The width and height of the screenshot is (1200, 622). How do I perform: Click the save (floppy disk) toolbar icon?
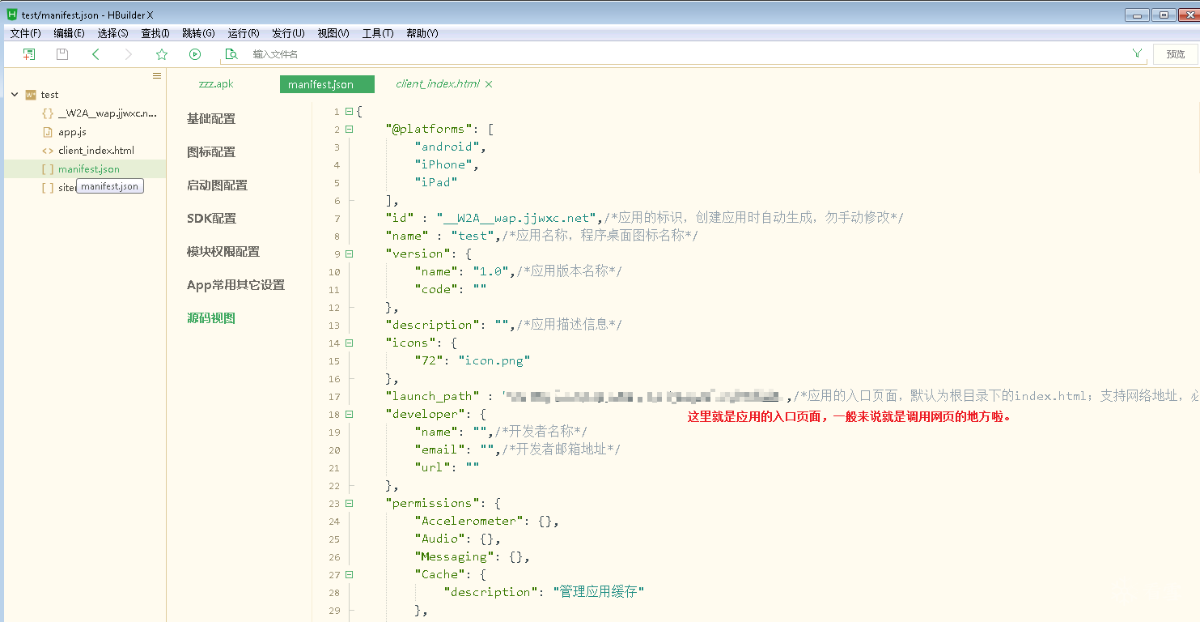pos(62,54)
